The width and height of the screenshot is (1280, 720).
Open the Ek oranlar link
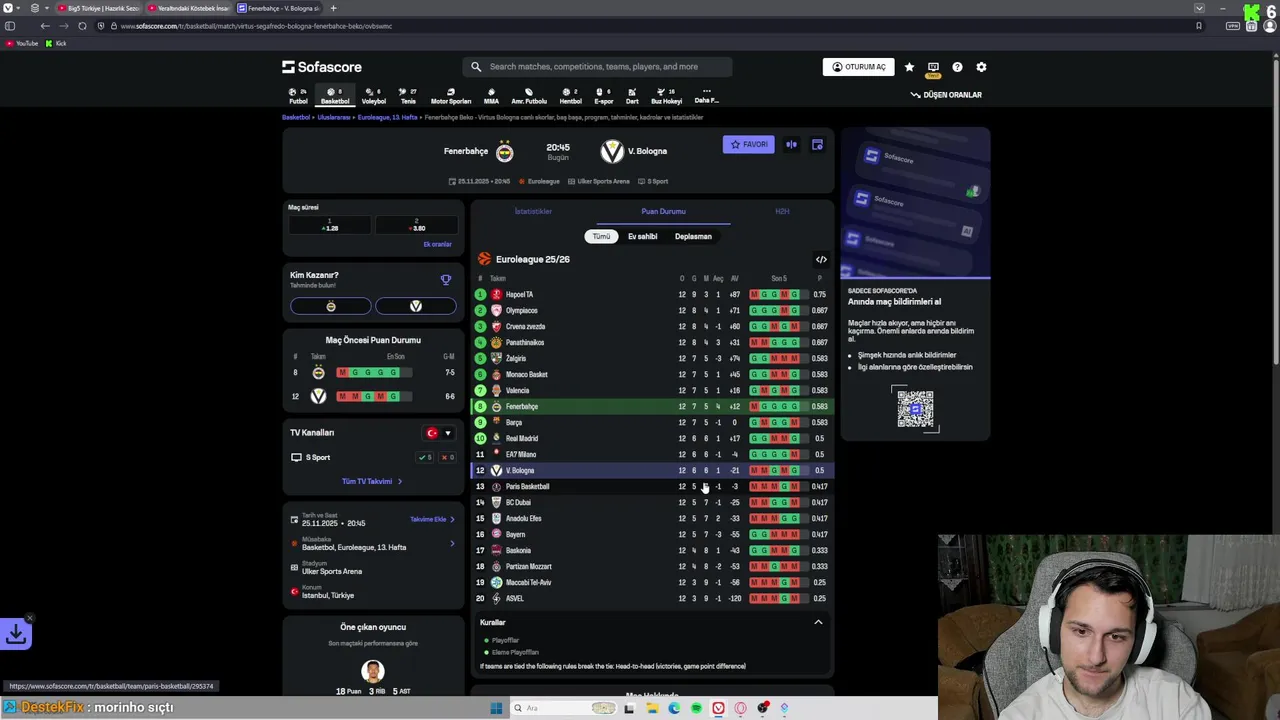tap(437, 244)
